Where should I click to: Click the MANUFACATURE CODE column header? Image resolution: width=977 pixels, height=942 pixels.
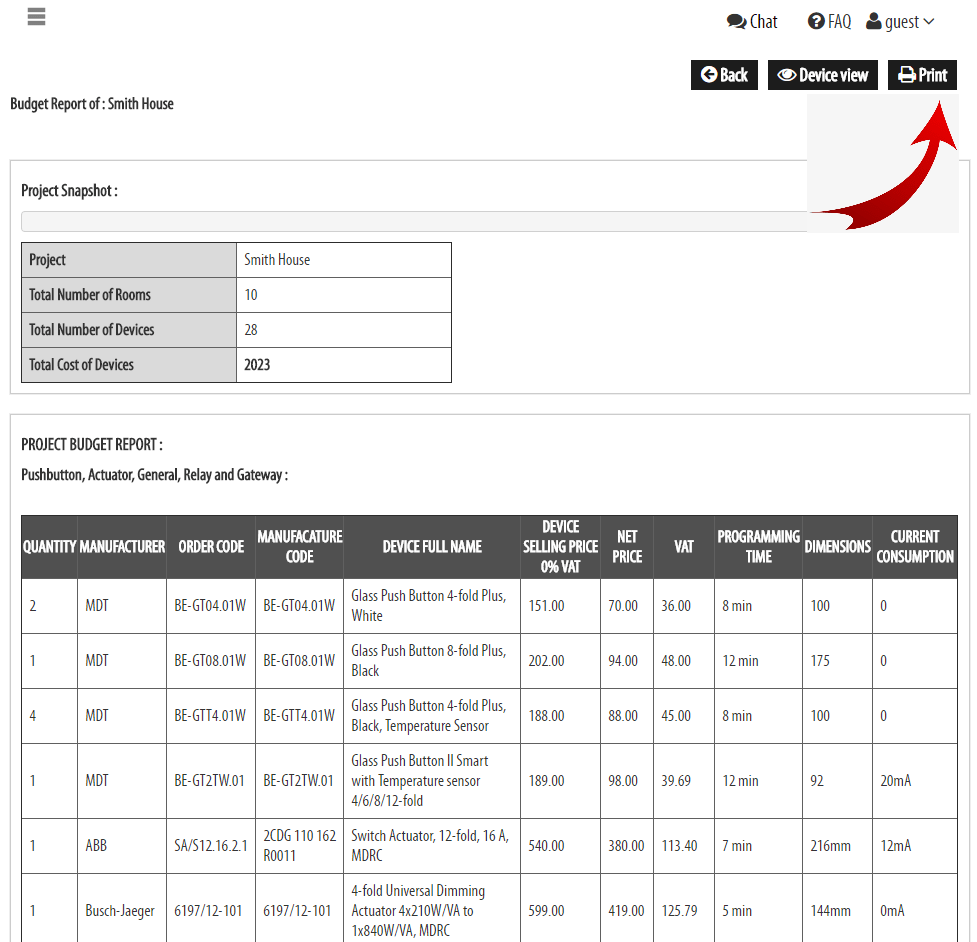tap(300, 547)
